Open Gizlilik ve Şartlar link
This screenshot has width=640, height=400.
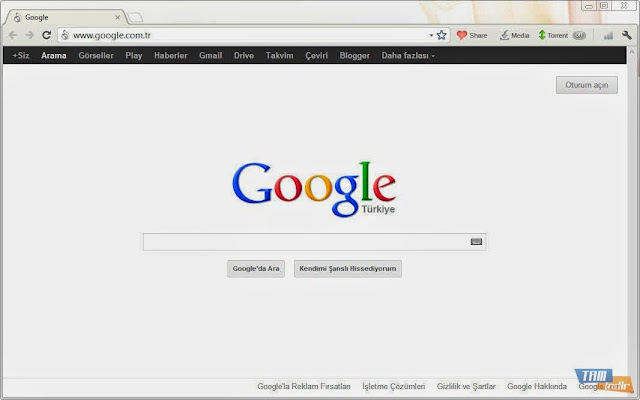[466, 386]
